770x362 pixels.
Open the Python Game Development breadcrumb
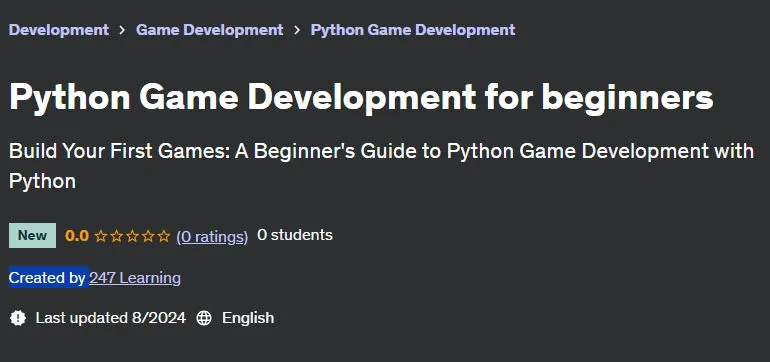[413, 30]
